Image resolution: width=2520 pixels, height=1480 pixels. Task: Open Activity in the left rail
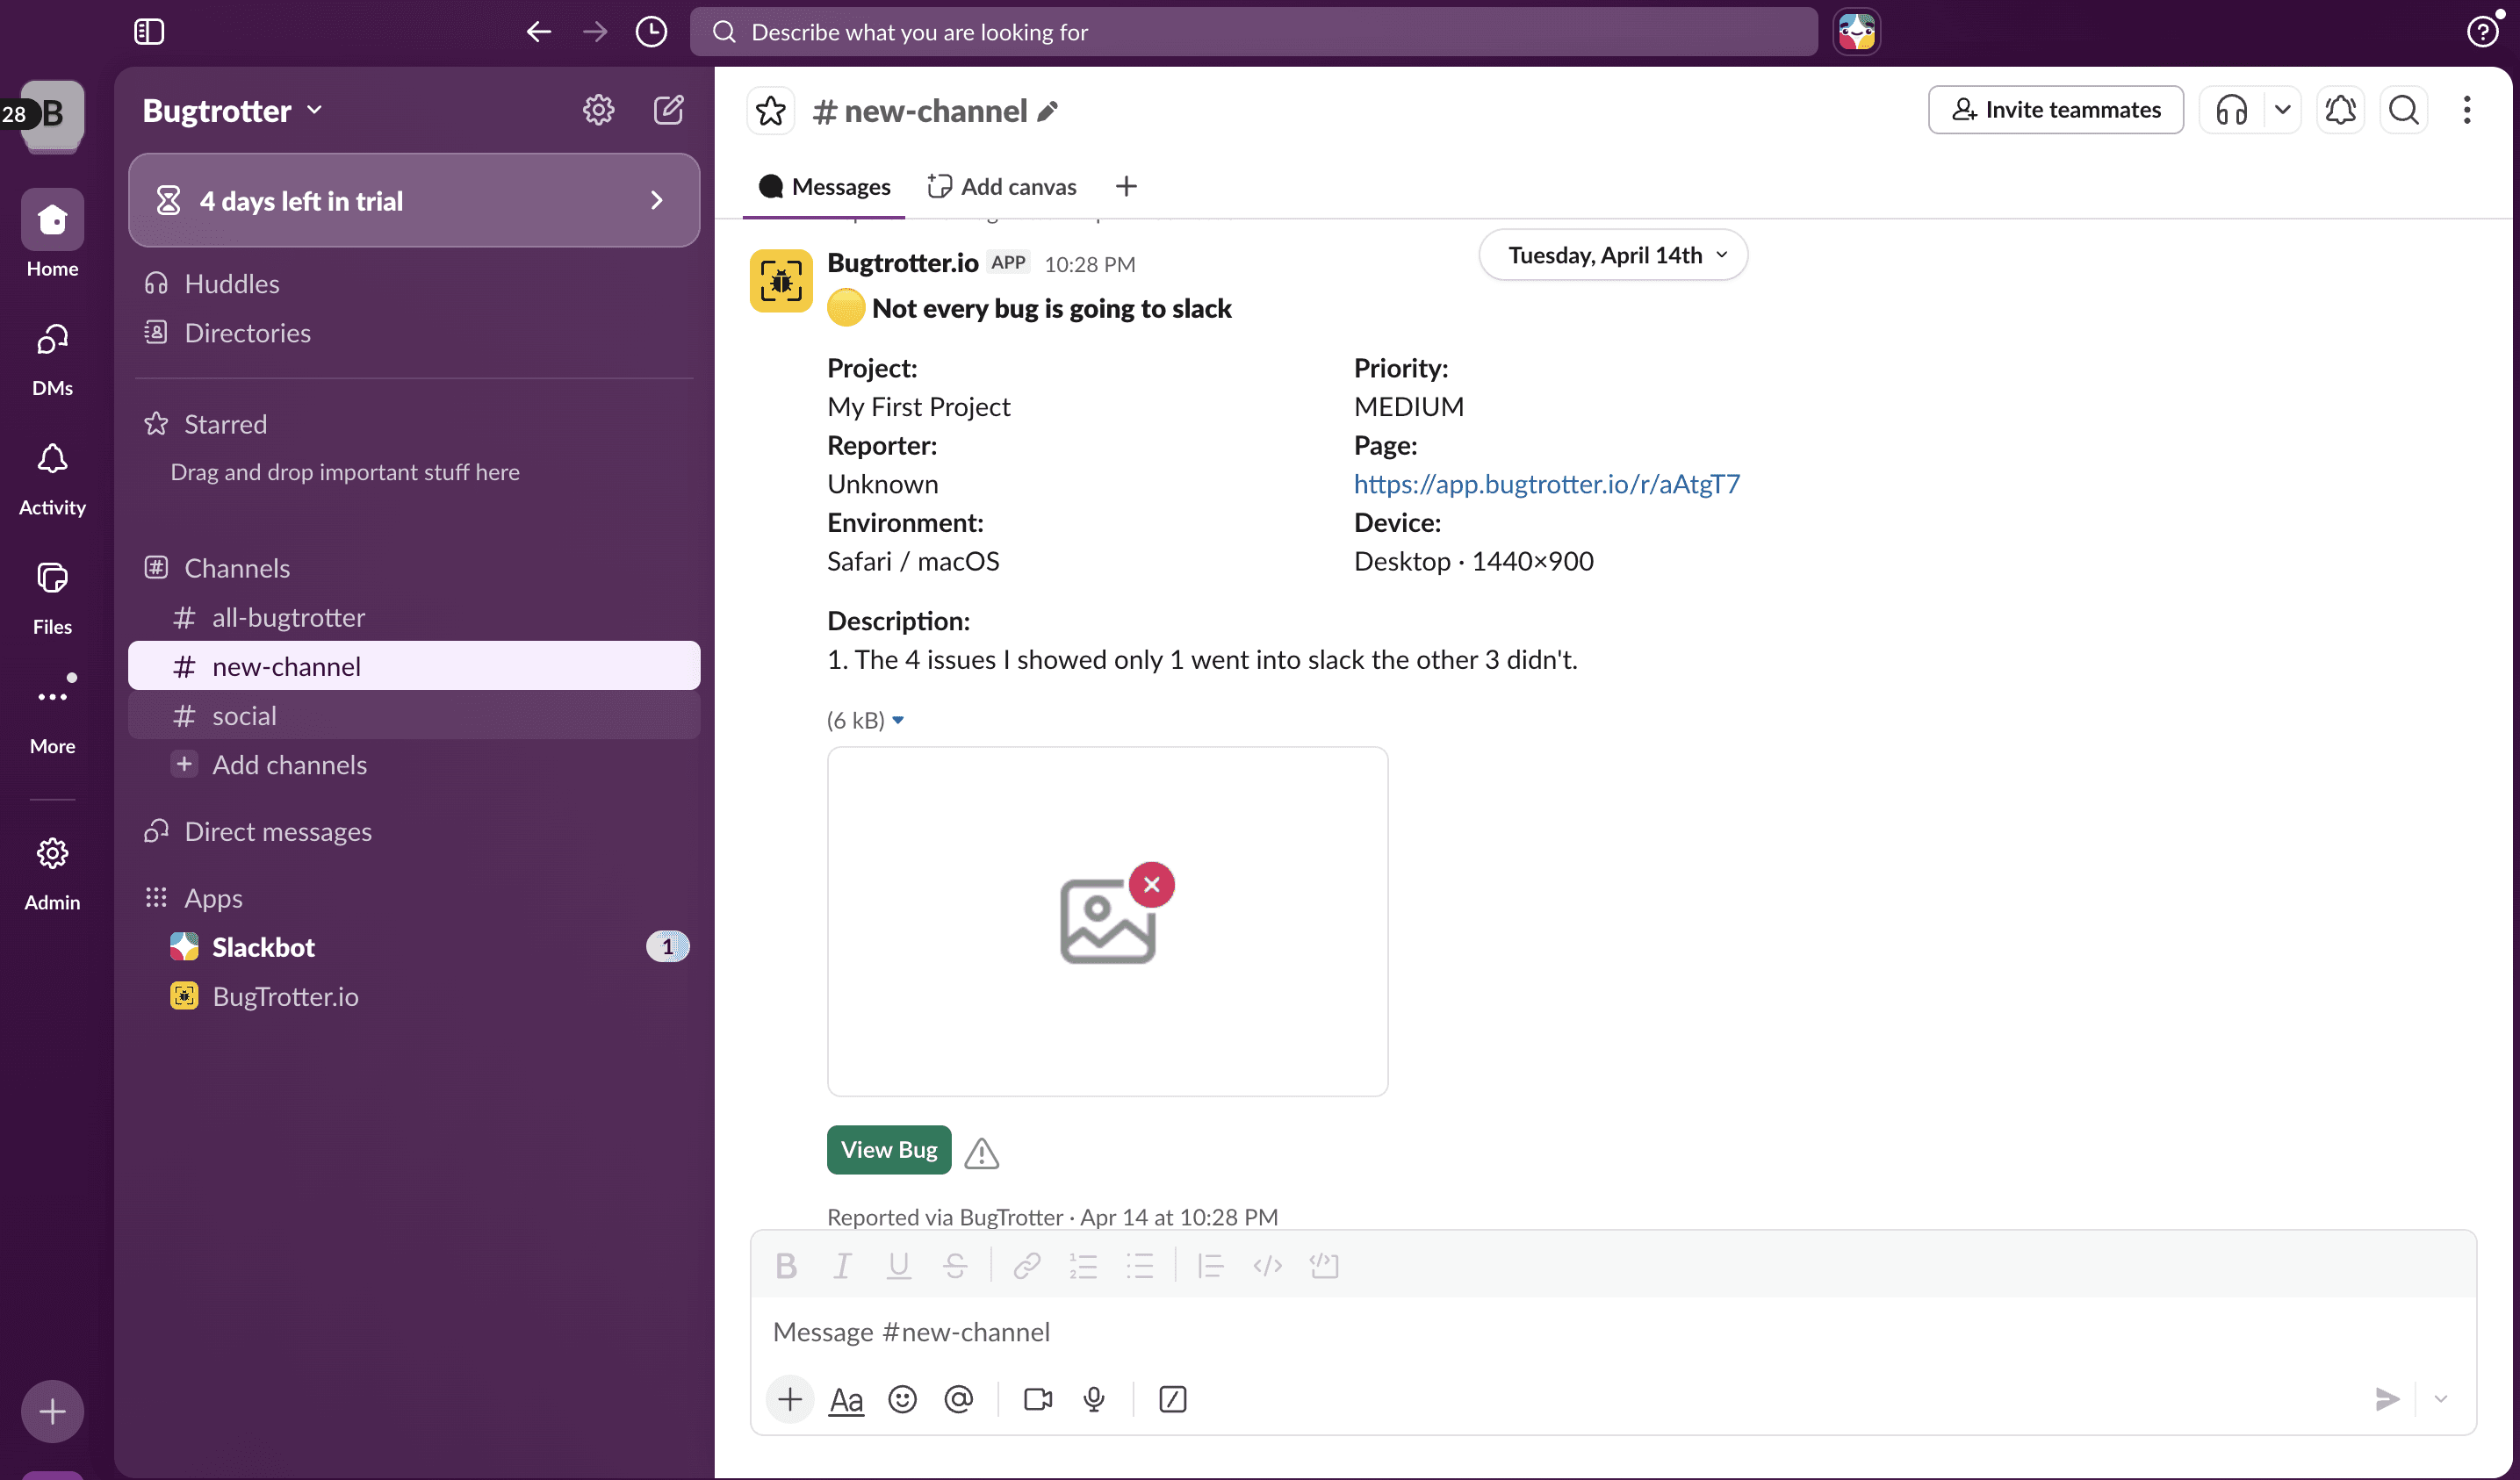(x=52, y=480)
